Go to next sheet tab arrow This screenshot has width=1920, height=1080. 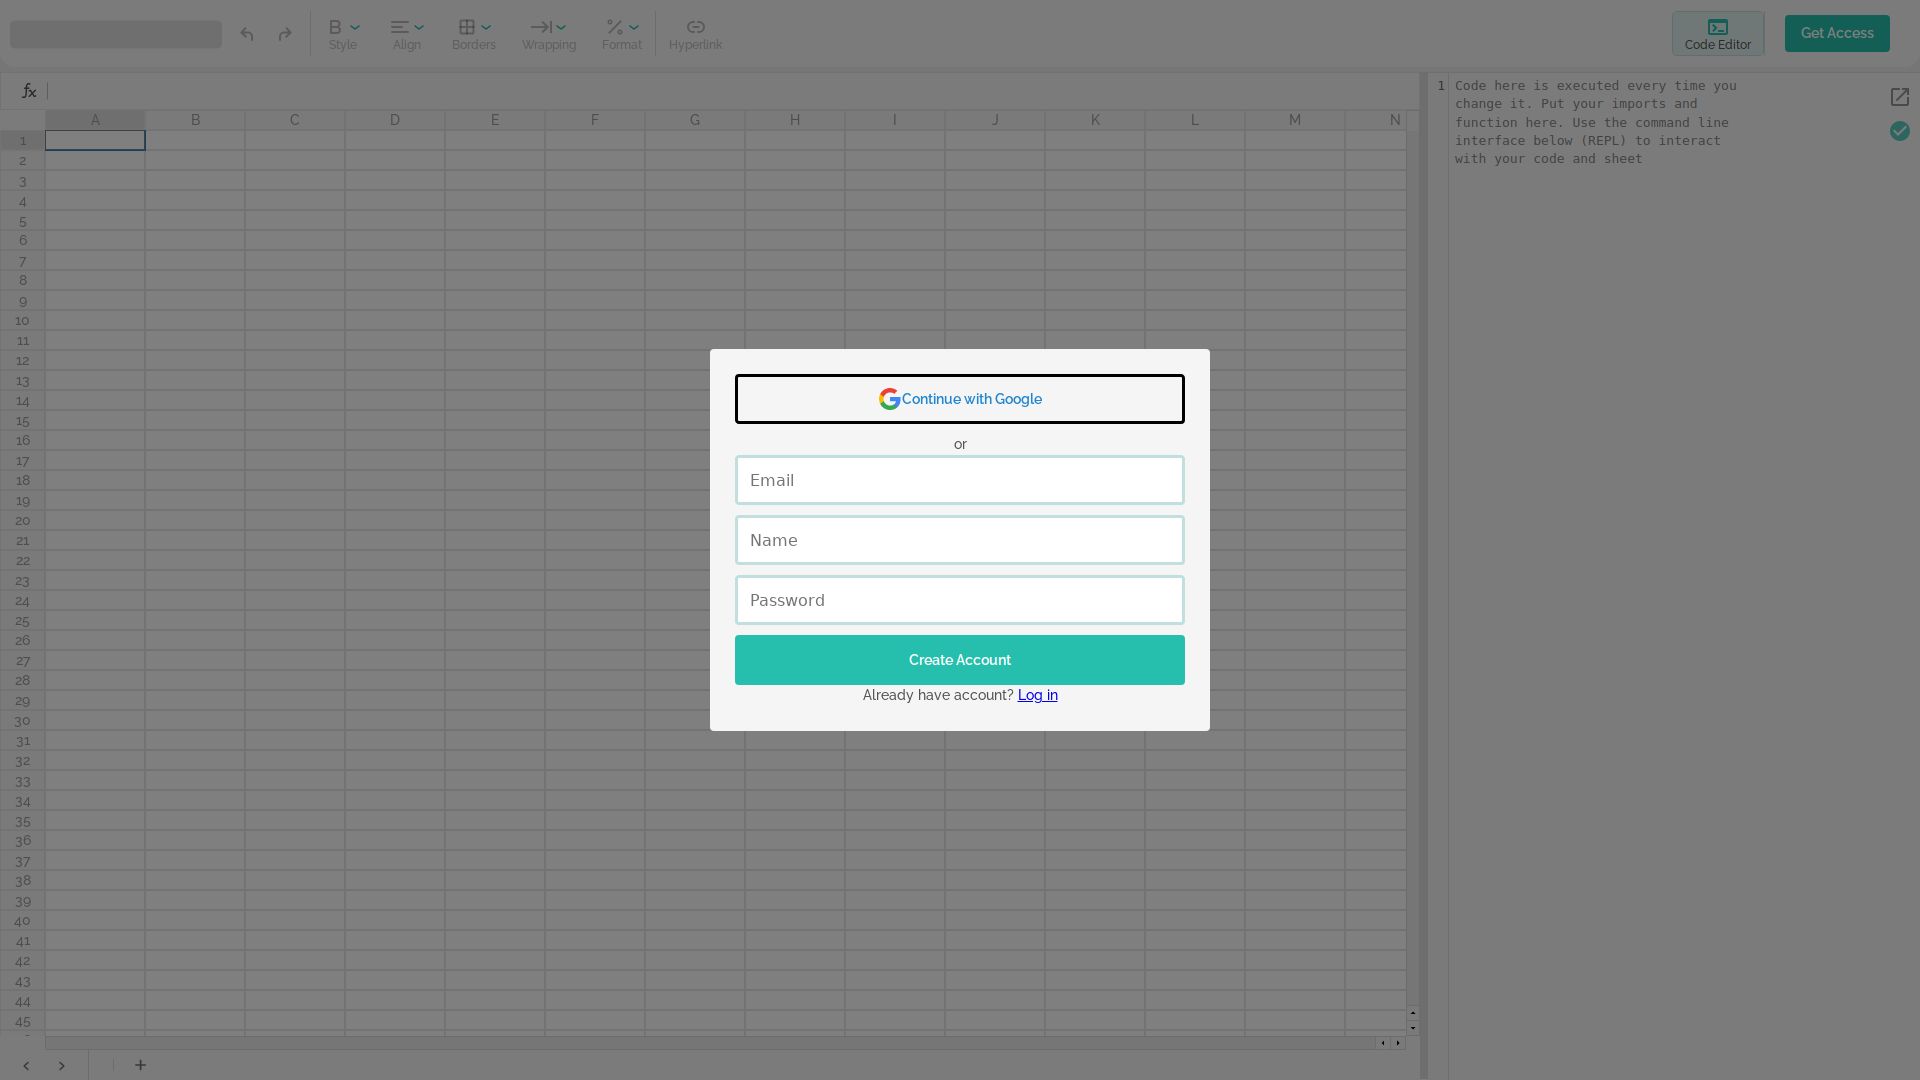(62, 1066)
